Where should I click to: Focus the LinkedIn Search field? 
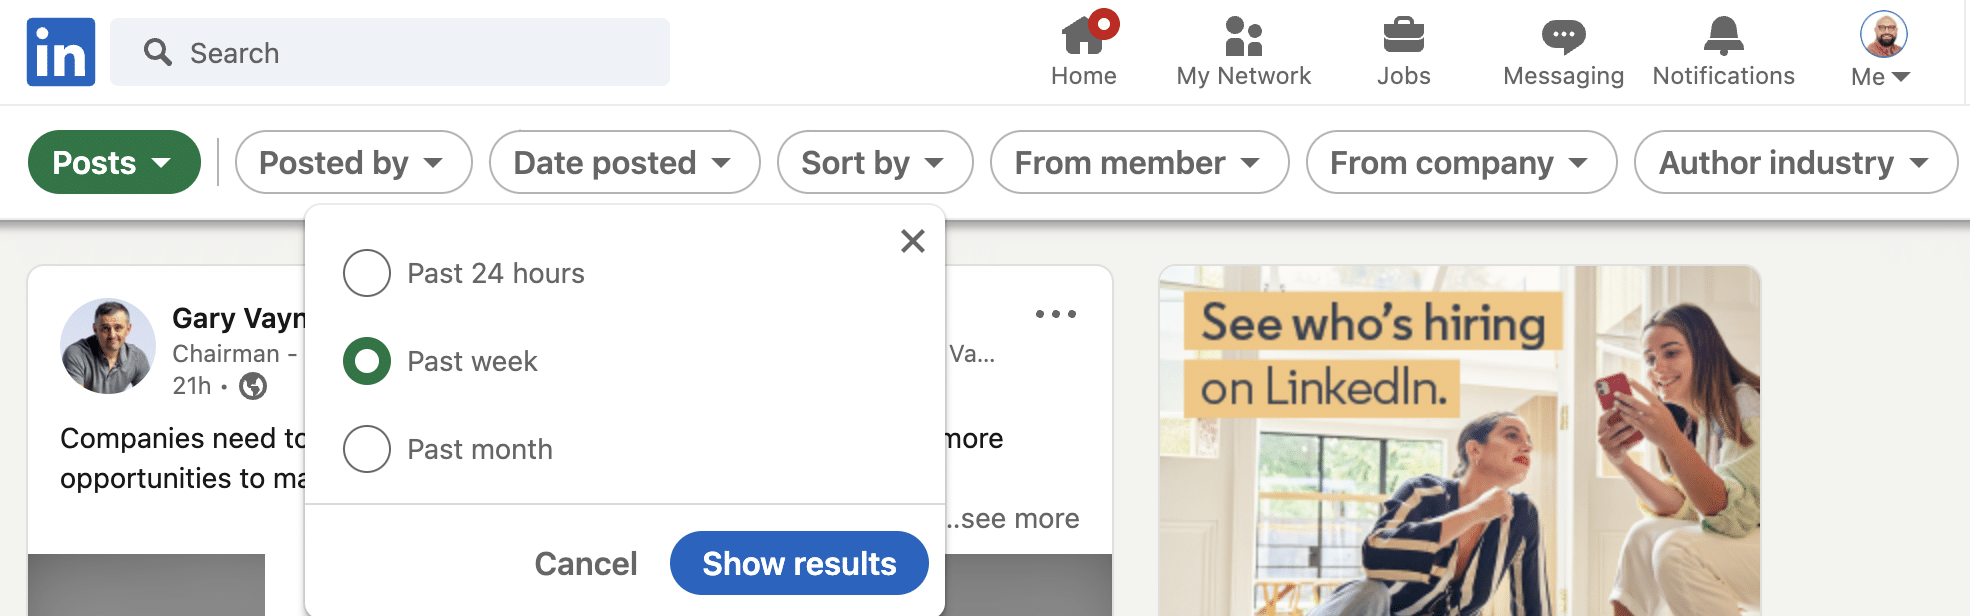click(x=390, y=52)
